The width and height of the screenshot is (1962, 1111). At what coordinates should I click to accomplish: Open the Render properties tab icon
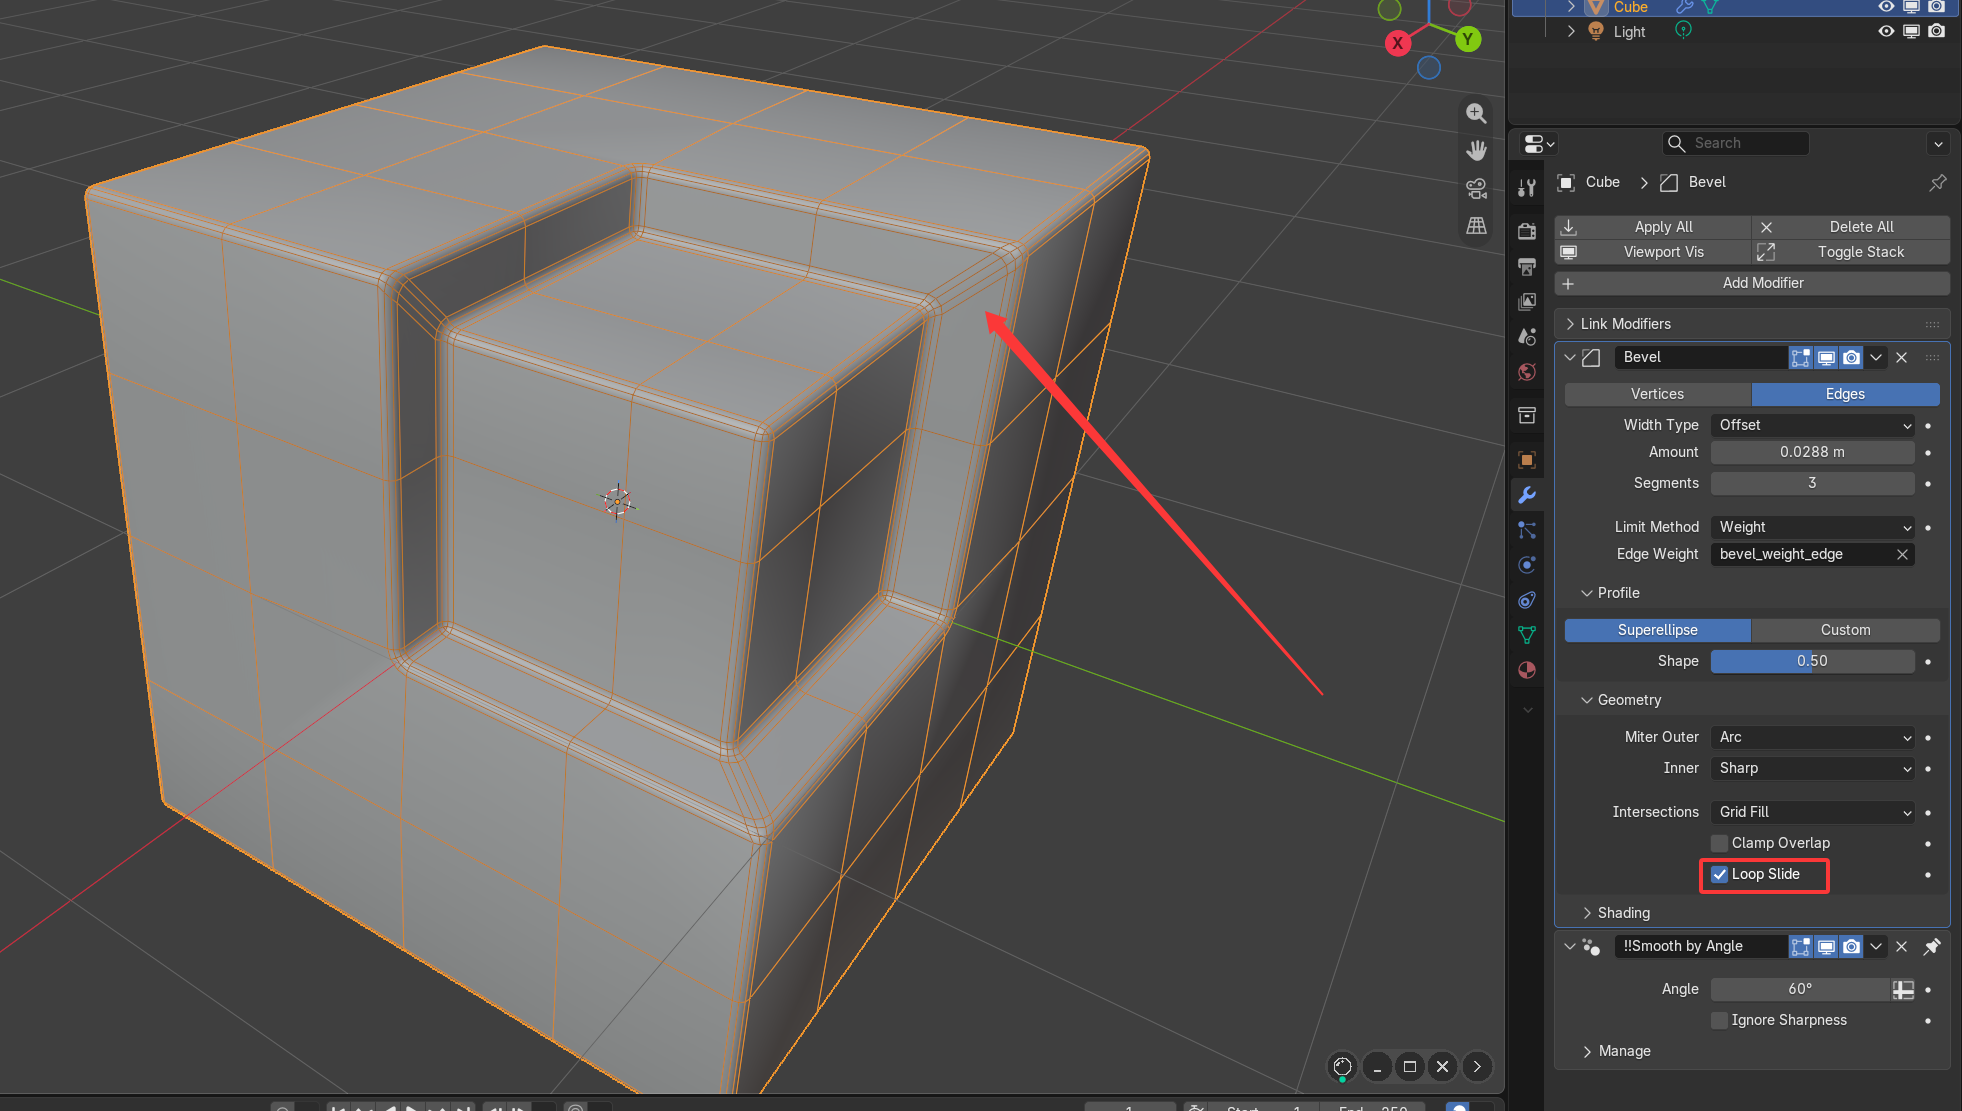(1527, 232)
